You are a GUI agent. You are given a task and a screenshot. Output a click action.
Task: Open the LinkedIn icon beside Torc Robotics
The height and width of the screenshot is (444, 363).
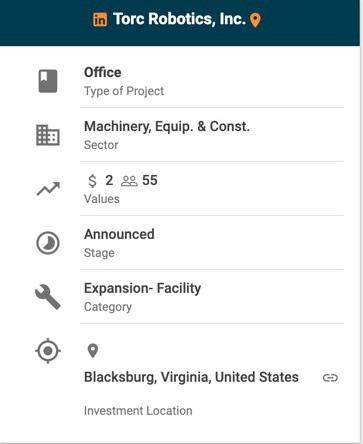tap(100, 20)
